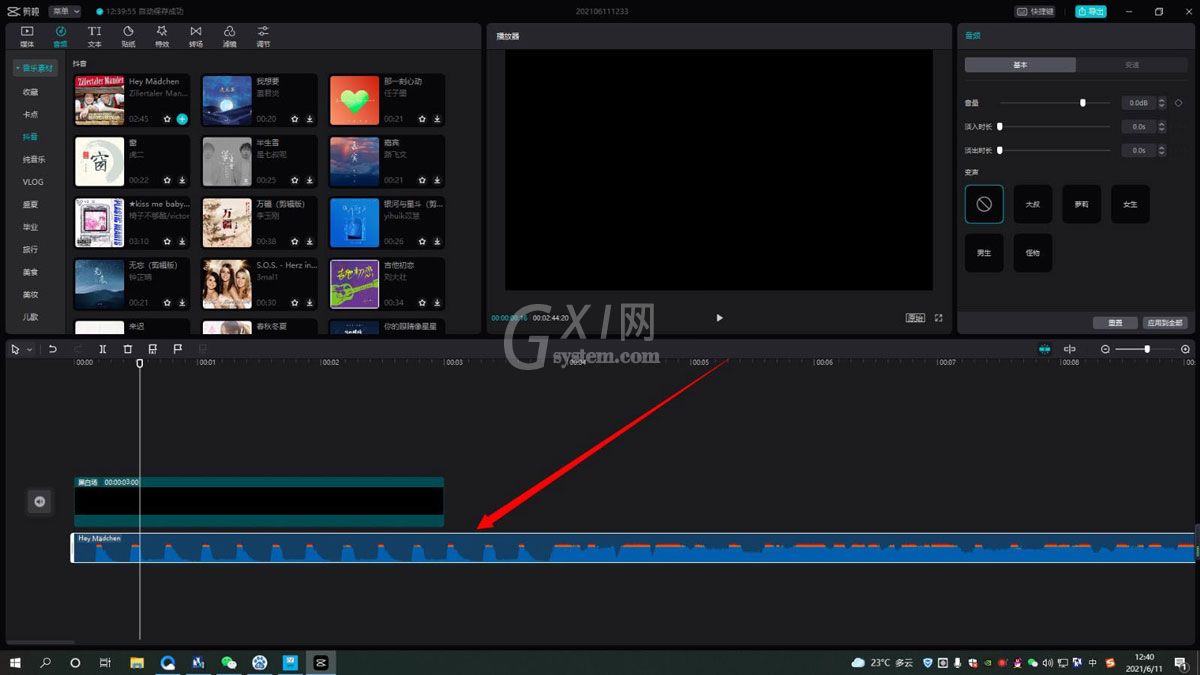The width and height of the screenshot is (1200, 675).
Task: Open the 菜单 dropdown menu
Action: click(64, 11)
